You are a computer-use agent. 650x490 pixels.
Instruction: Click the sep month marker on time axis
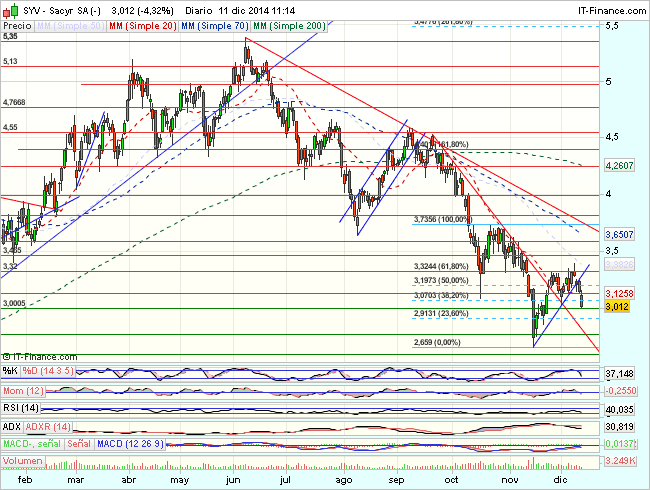coord(396,480)
